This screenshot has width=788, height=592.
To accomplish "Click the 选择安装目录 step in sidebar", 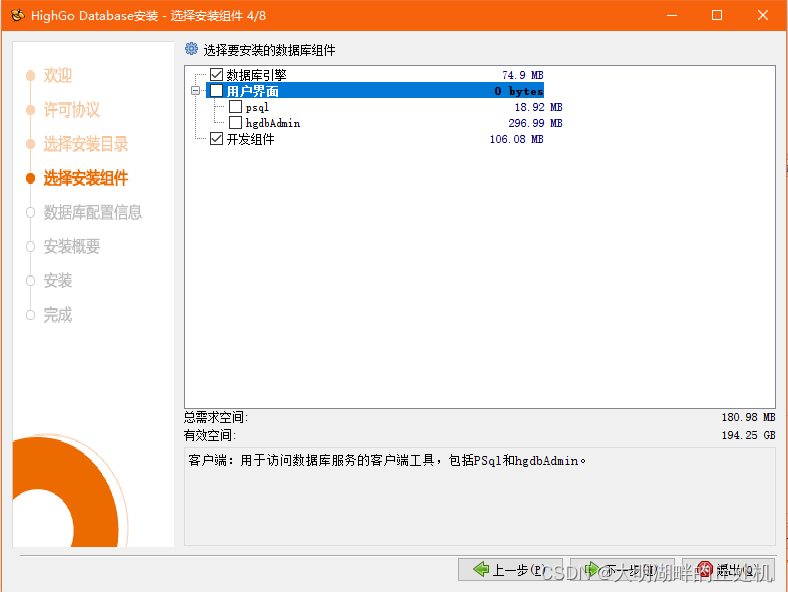I will 85,144.
